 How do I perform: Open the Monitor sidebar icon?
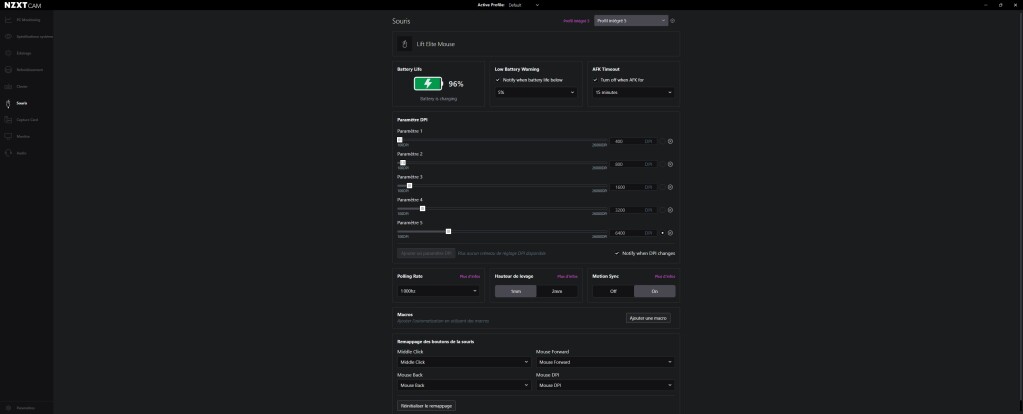click(x=8, y=136)
